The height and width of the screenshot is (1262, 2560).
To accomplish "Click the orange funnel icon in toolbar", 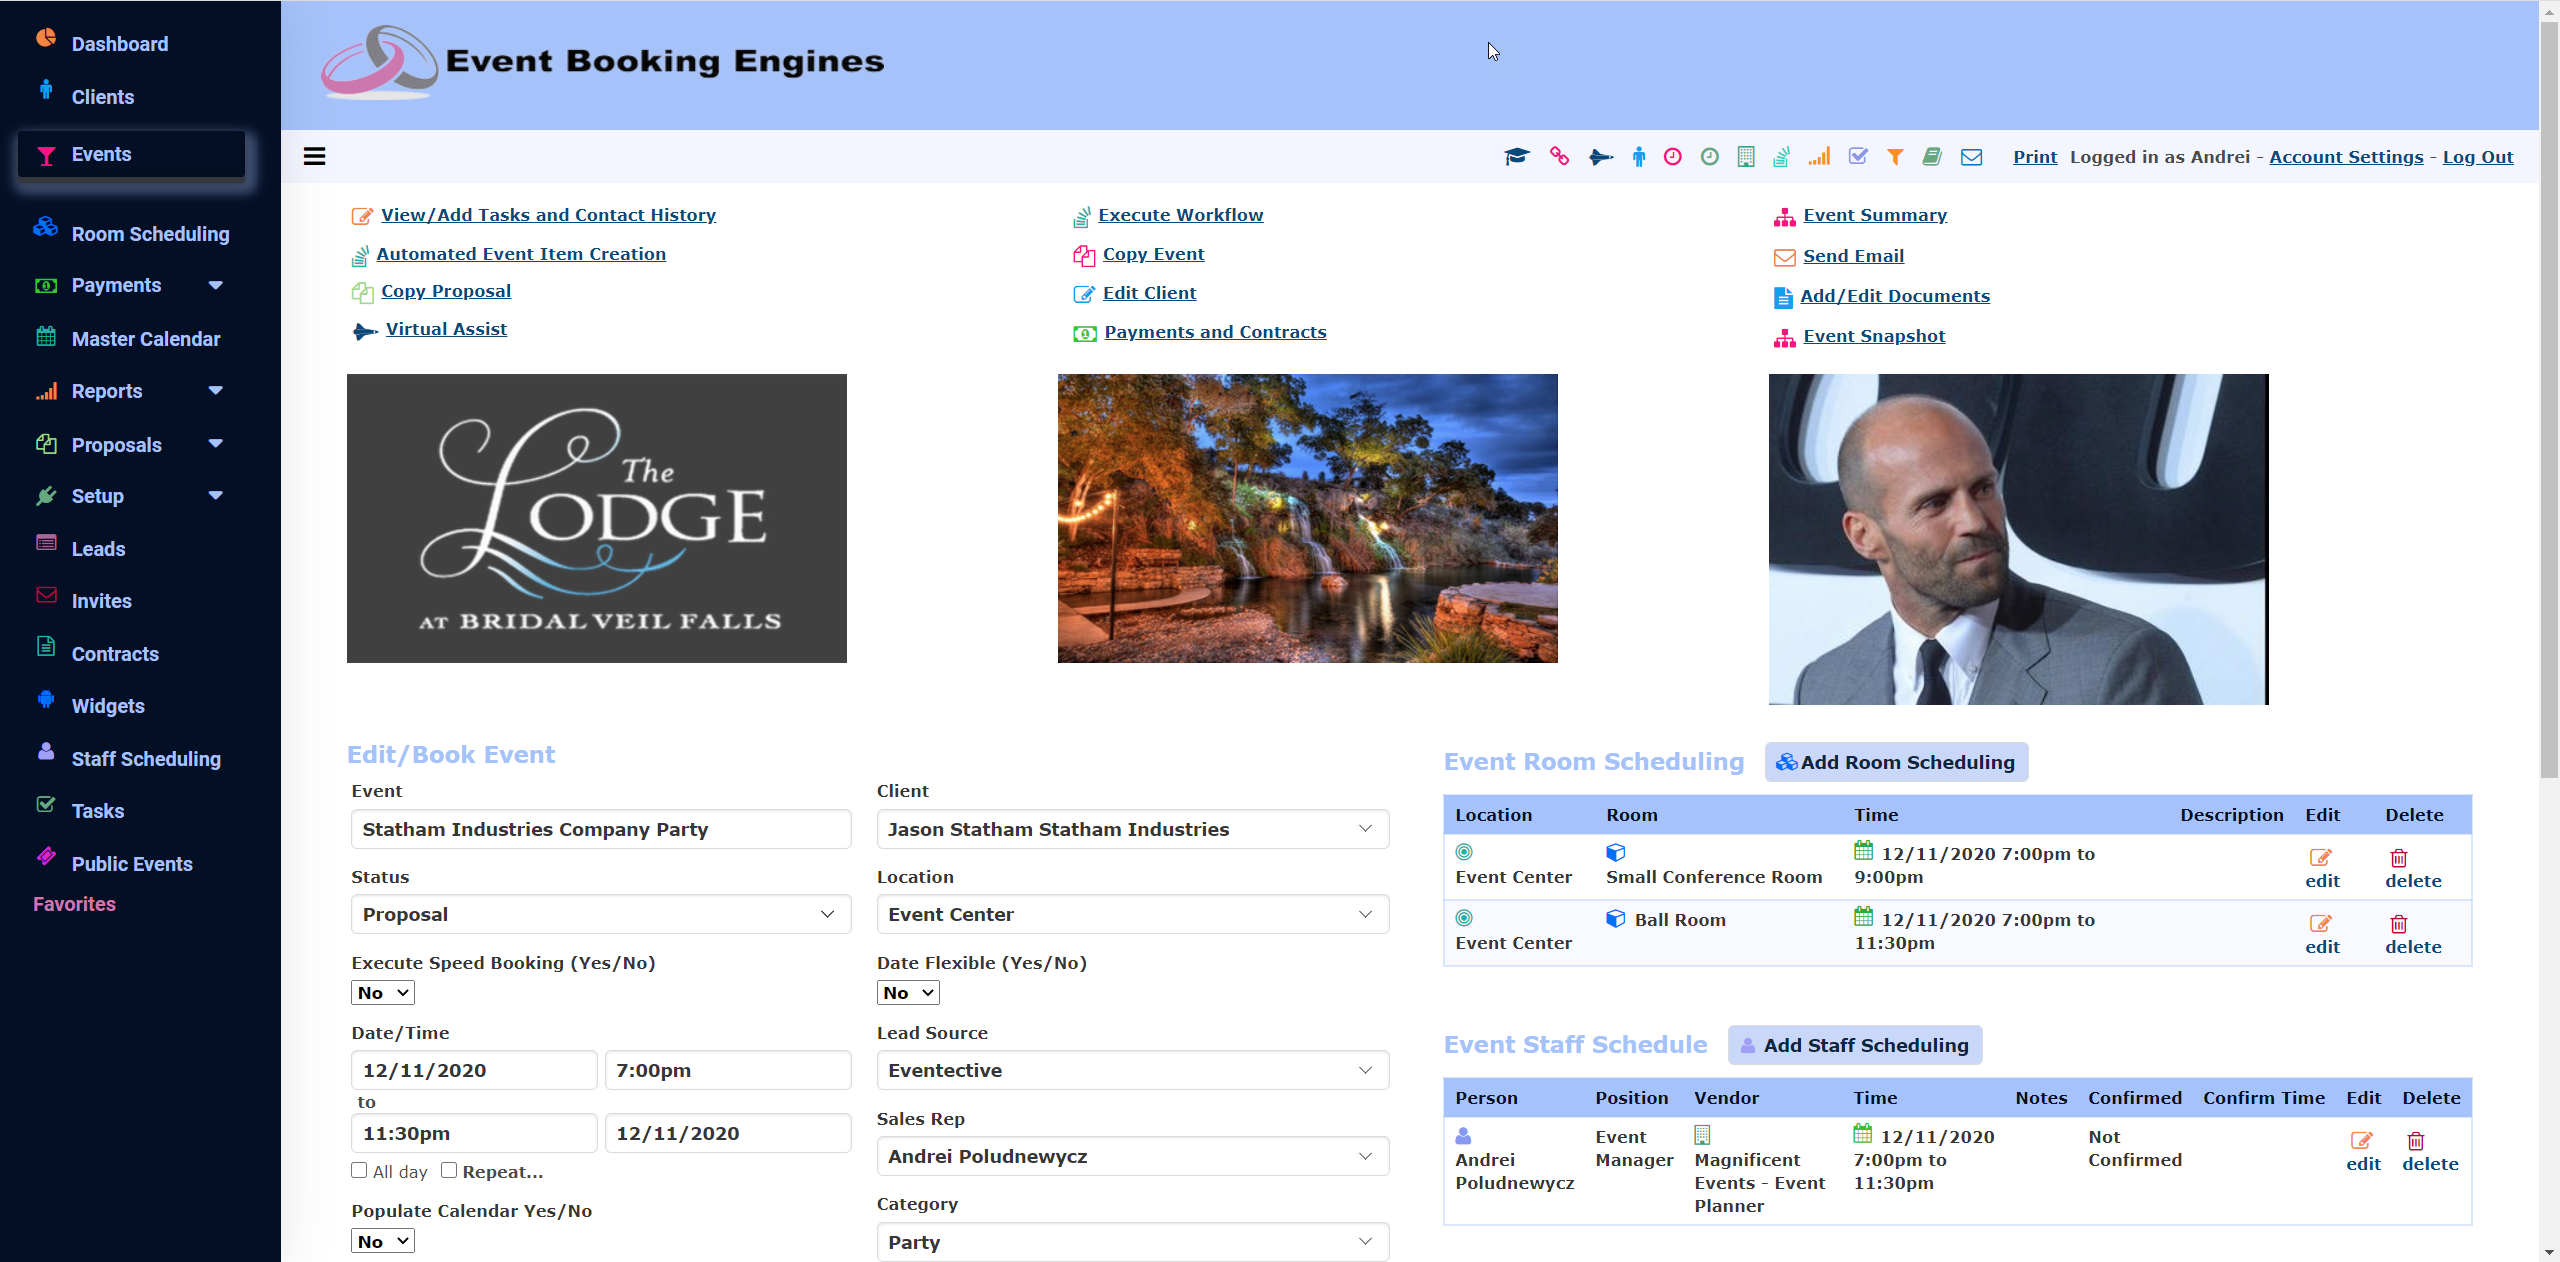I will pos(1895,157).
